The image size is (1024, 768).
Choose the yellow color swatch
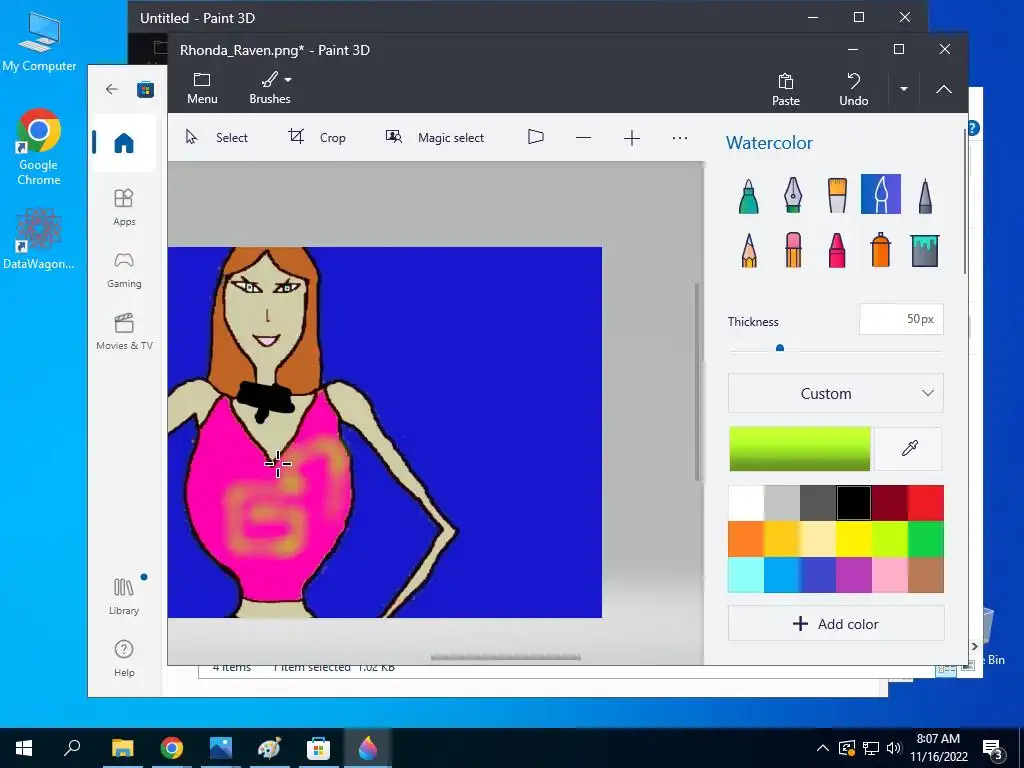tap(854, 539)
